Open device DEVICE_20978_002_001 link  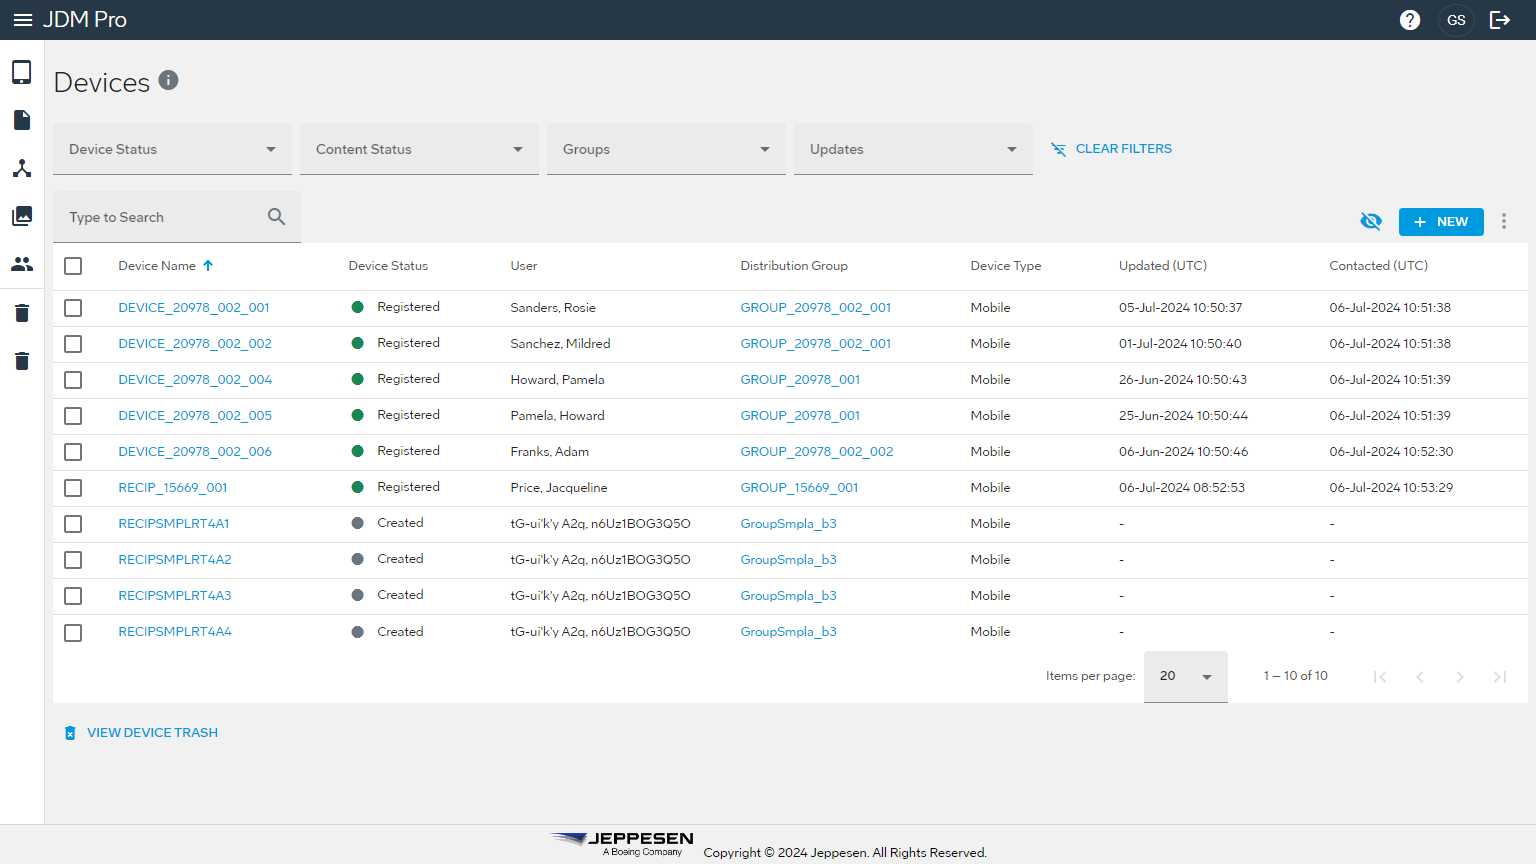coord(194,308)
